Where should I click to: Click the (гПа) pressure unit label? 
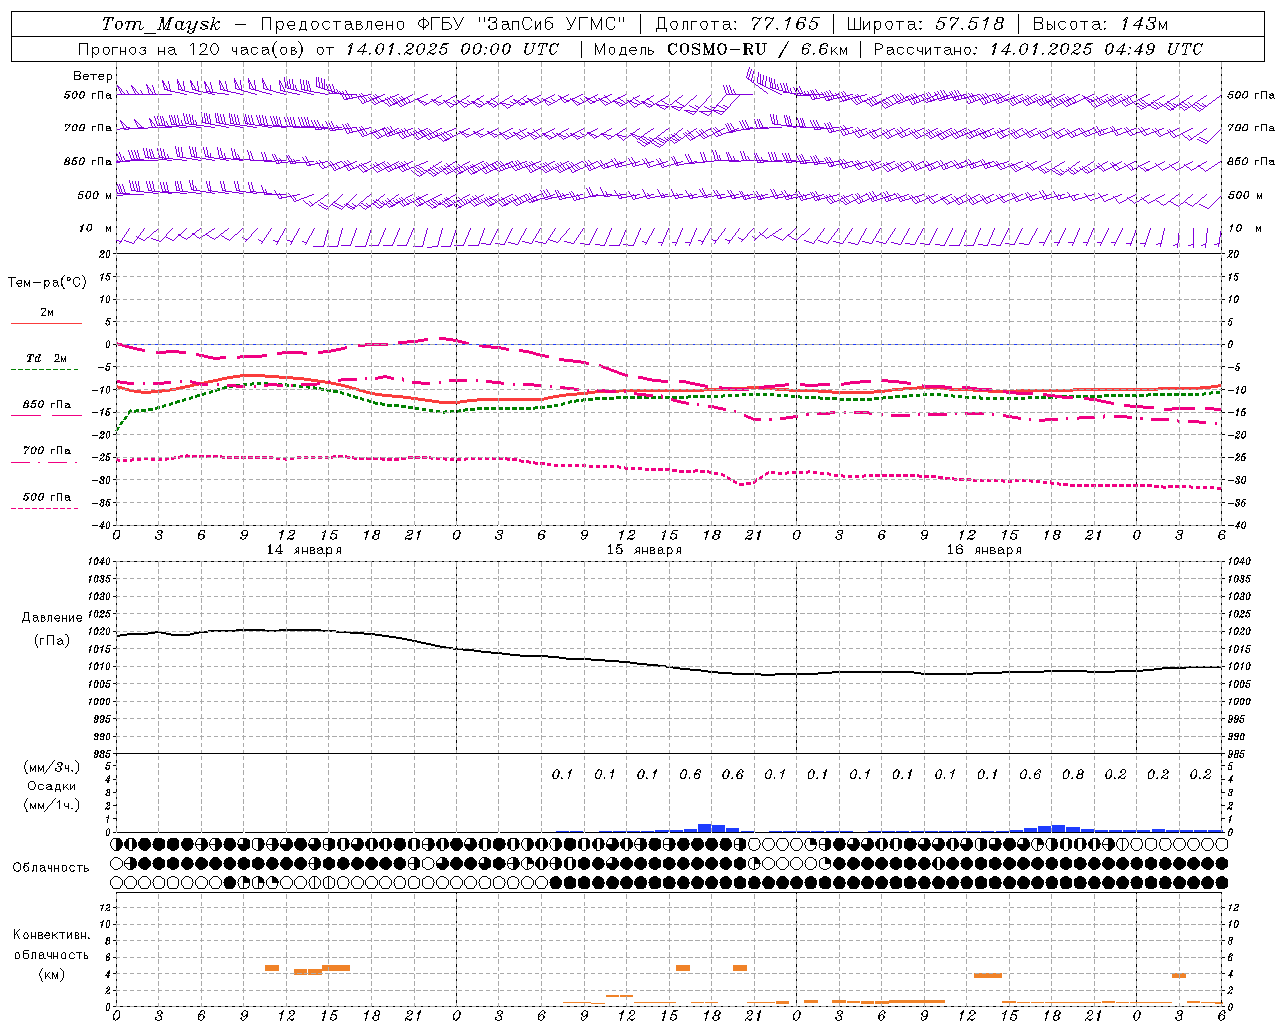pos(52,640)
